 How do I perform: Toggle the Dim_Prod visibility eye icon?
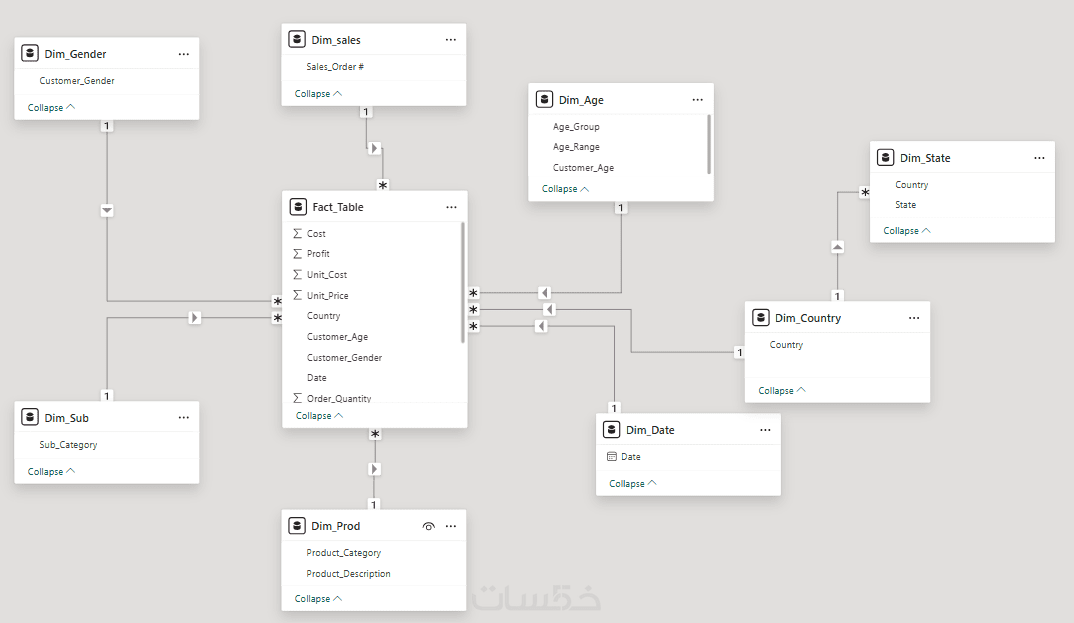click(428, 526)
